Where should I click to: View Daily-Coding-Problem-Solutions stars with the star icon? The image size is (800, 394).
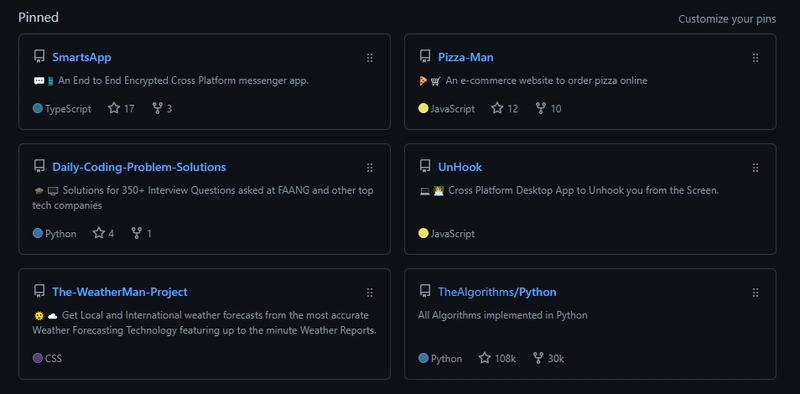[99, 233]
